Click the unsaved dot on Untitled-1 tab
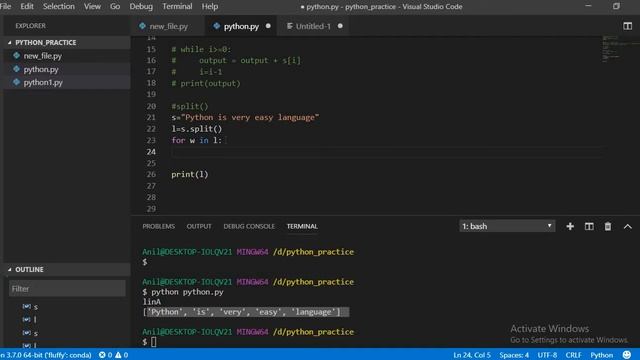Viewport: 640px width, 360px height. (340, 26)
